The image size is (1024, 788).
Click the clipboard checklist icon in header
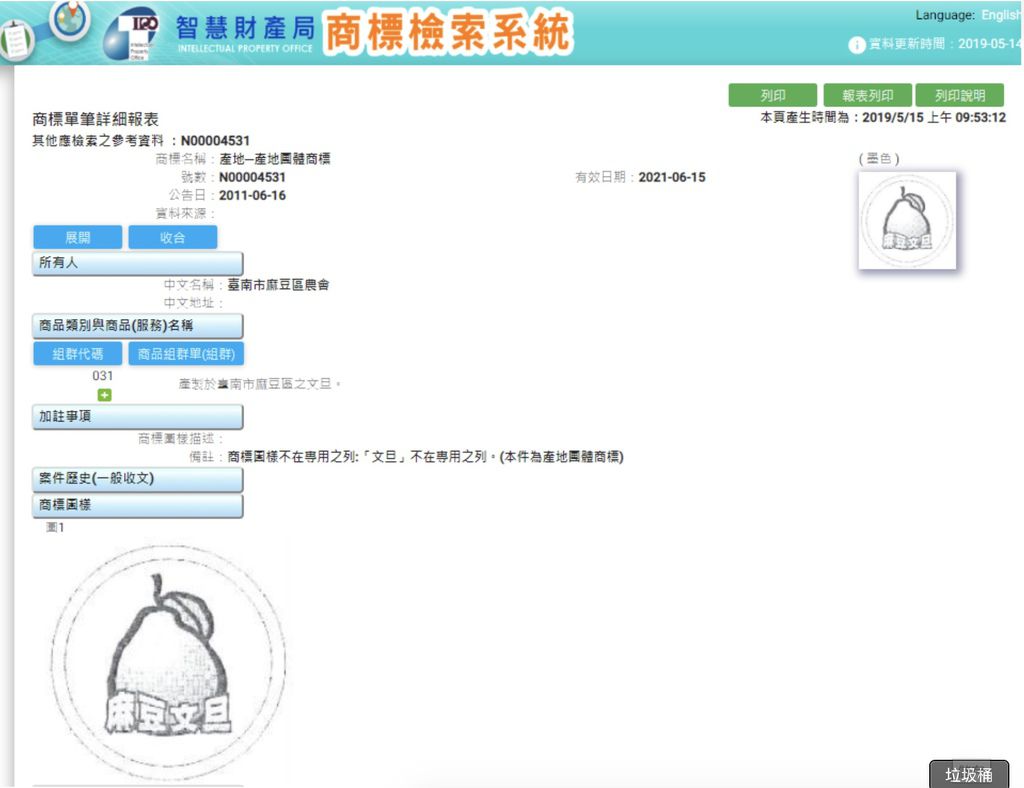pos(16,40)
